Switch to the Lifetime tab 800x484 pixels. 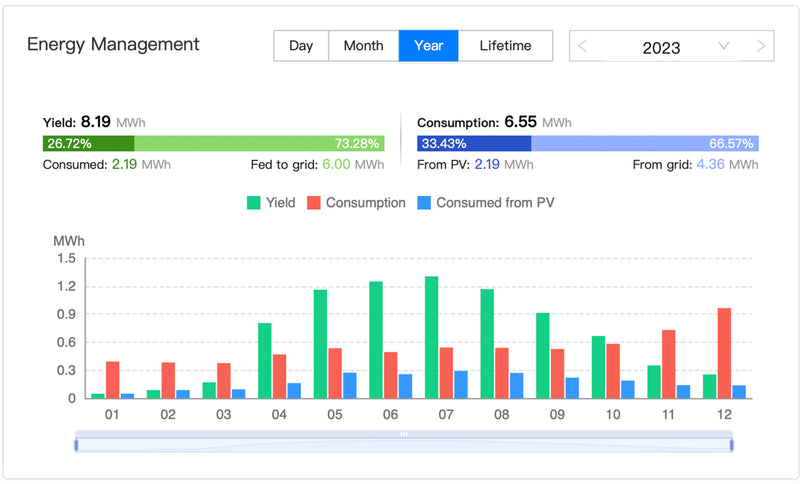[505, 46]
